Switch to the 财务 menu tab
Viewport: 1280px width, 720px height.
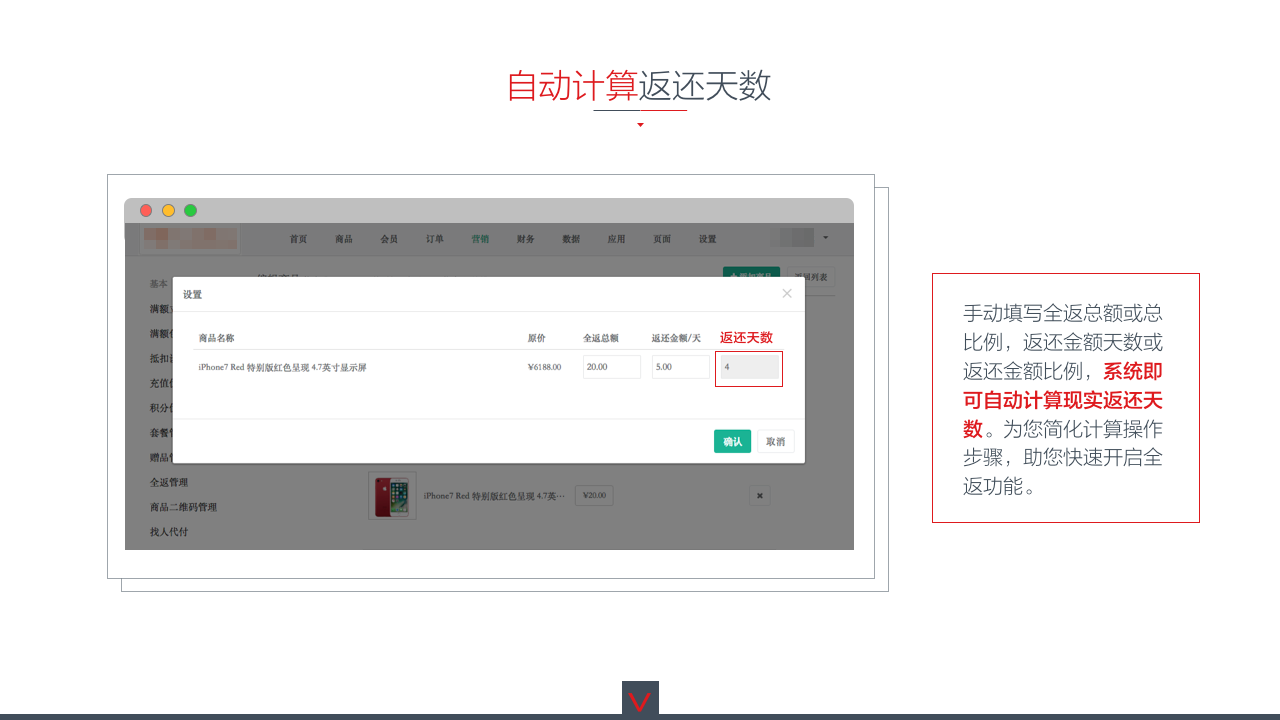click(525, 239)
